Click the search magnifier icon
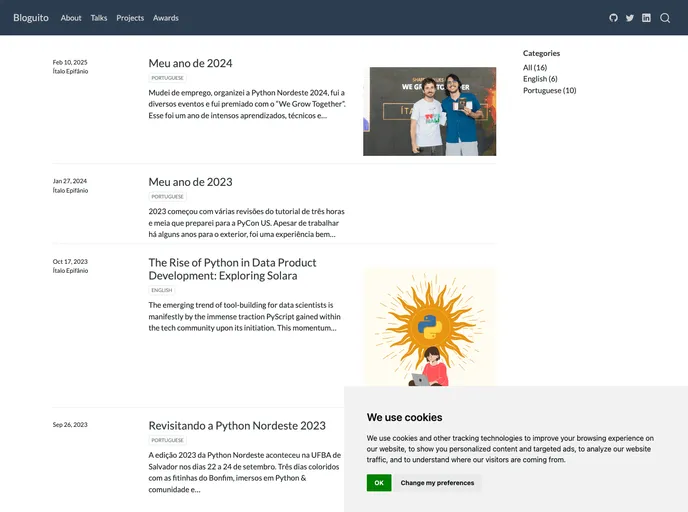Viewport: 688px width, 512px height. (x=665, y=18)
